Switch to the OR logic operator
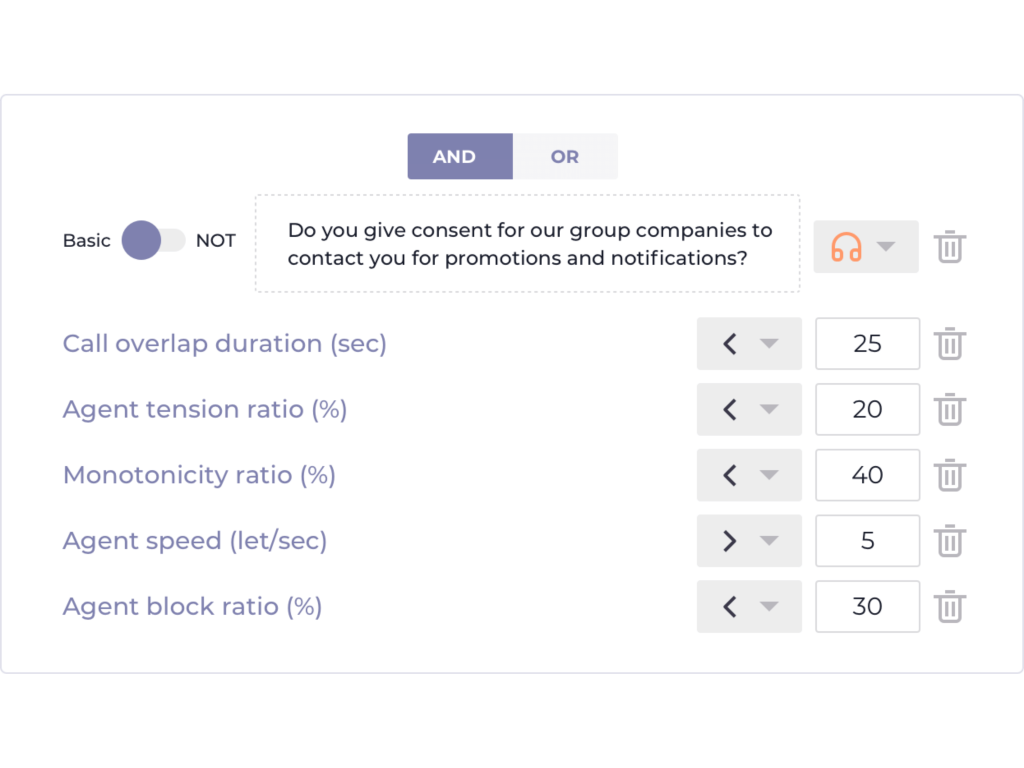The width and height of the screenshot is (1024, 768). point(565,157)
